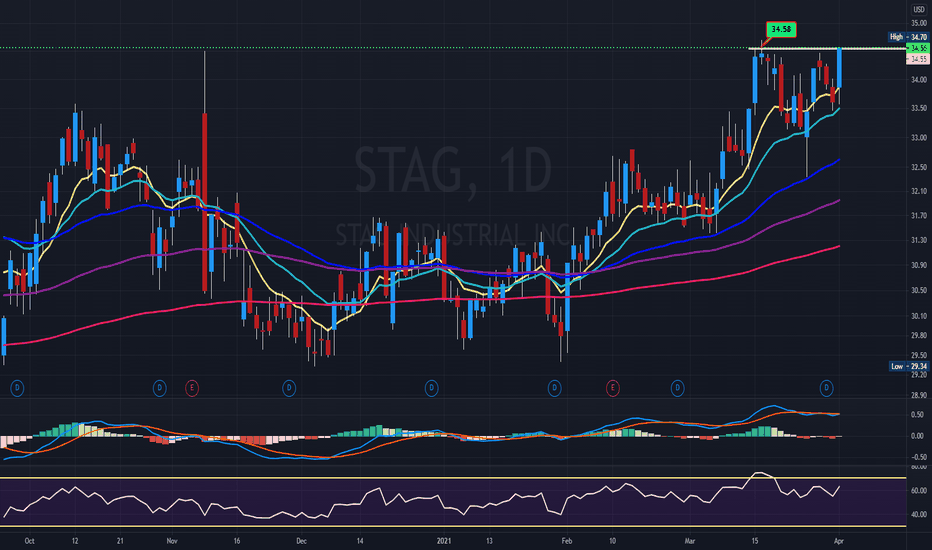
Task: Click the Dec label on the time axis
Action: (301, 541)
